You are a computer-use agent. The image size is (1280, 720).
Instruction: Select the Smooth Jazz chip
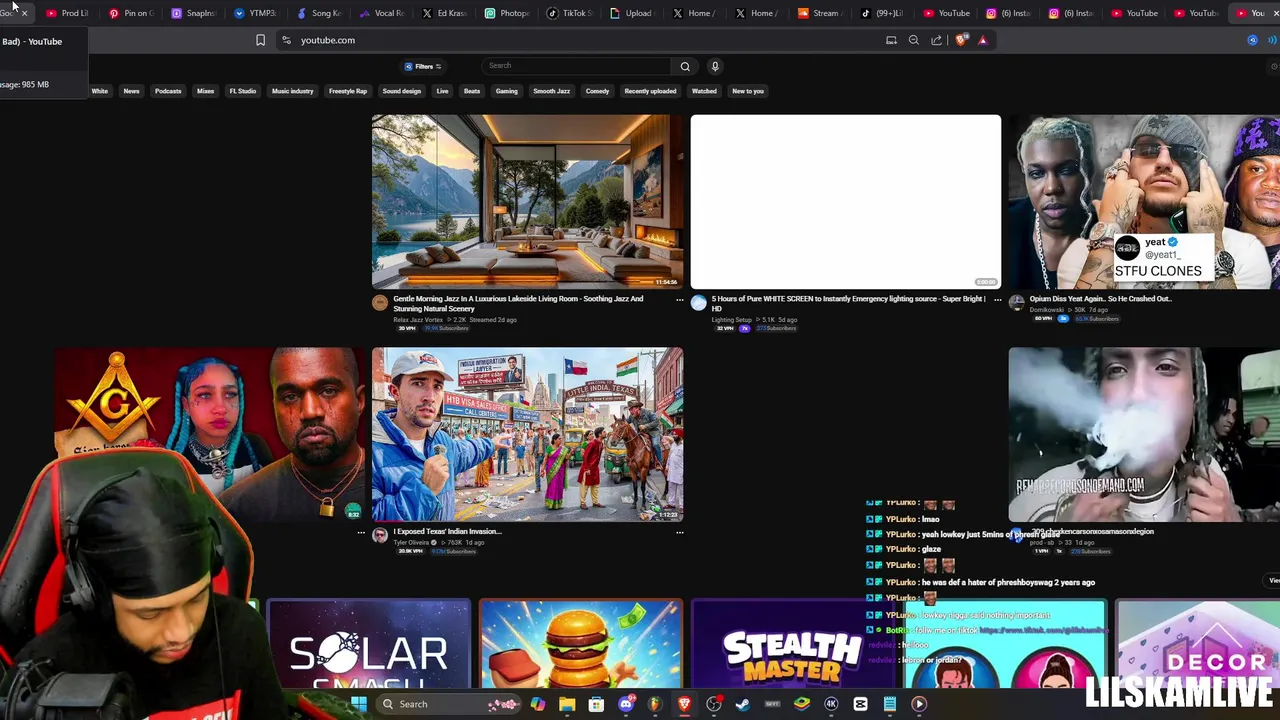tap(551, 91)
